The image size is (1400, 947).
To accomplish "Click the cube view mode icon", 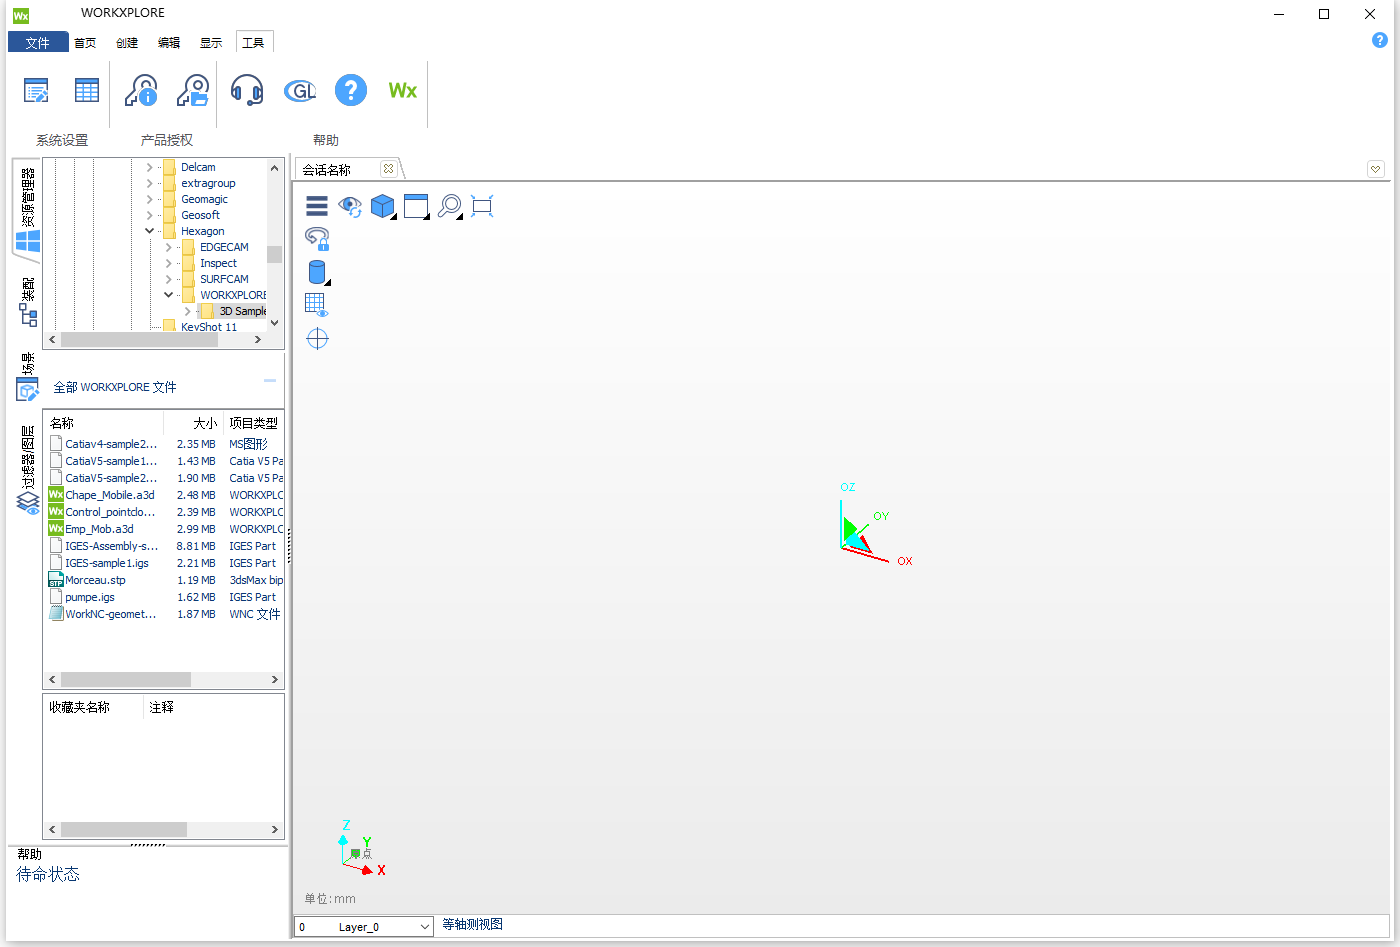I will pyautogui.click(x=383, y=206).
